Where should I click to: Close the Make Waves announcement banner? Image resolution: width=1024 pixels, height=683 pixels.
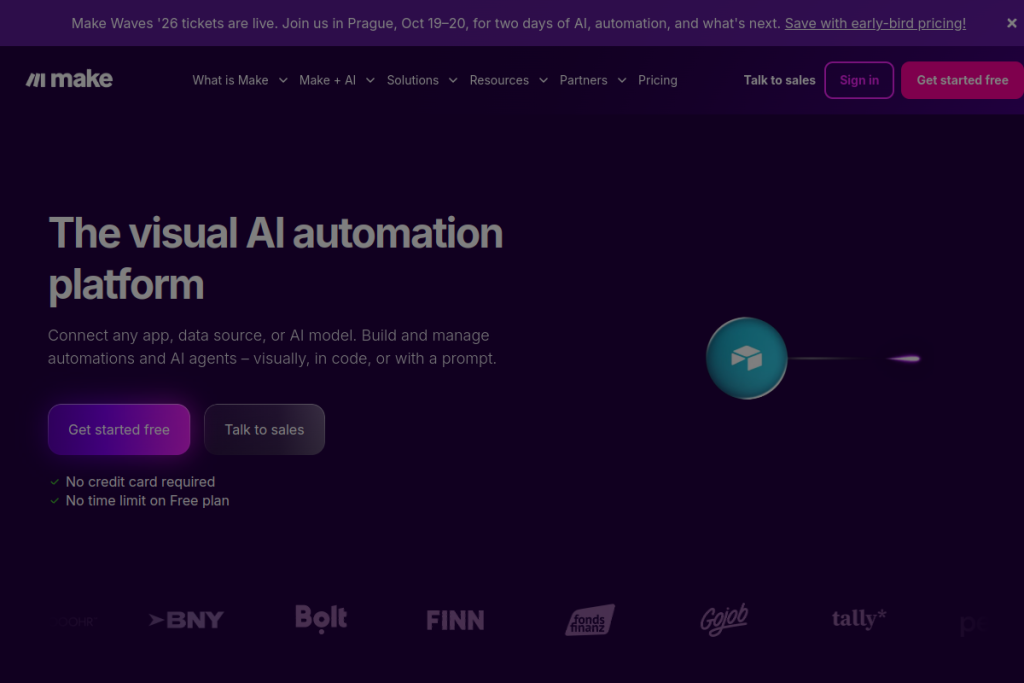coord(1012,23)
